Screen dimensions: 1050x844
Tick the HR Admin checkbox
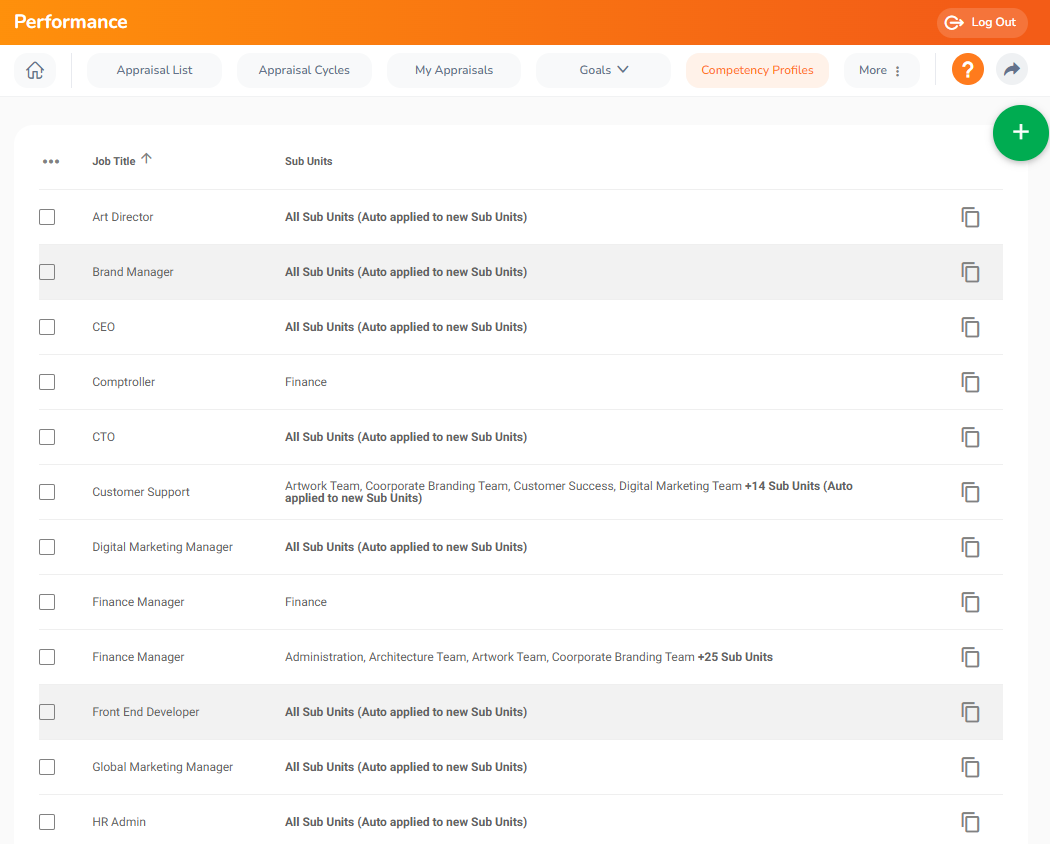[47, 822]
